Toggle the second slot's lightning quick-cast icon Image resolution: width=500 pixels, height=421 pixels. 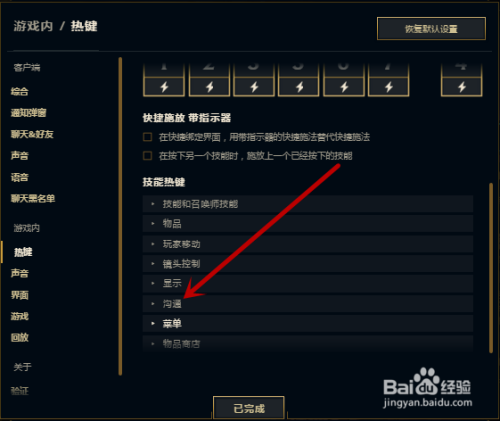(x=209, y=87)
